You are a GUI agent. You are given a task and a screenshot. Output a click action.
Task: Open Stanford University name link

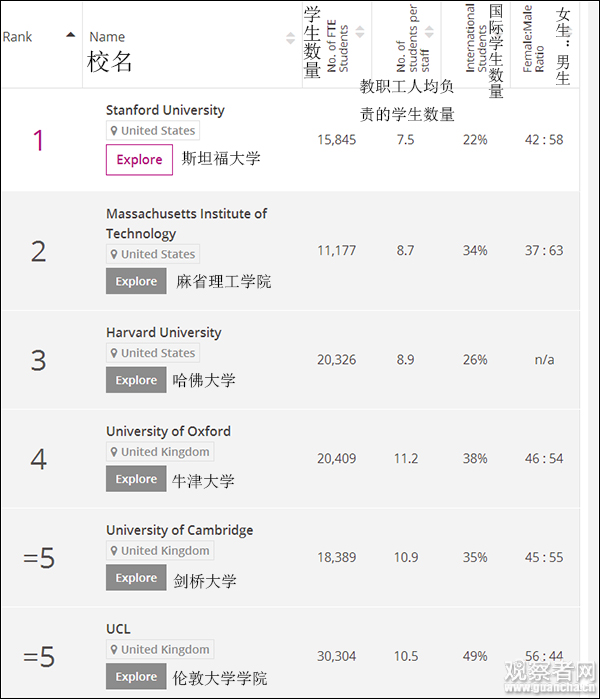(x=165, y=110)
